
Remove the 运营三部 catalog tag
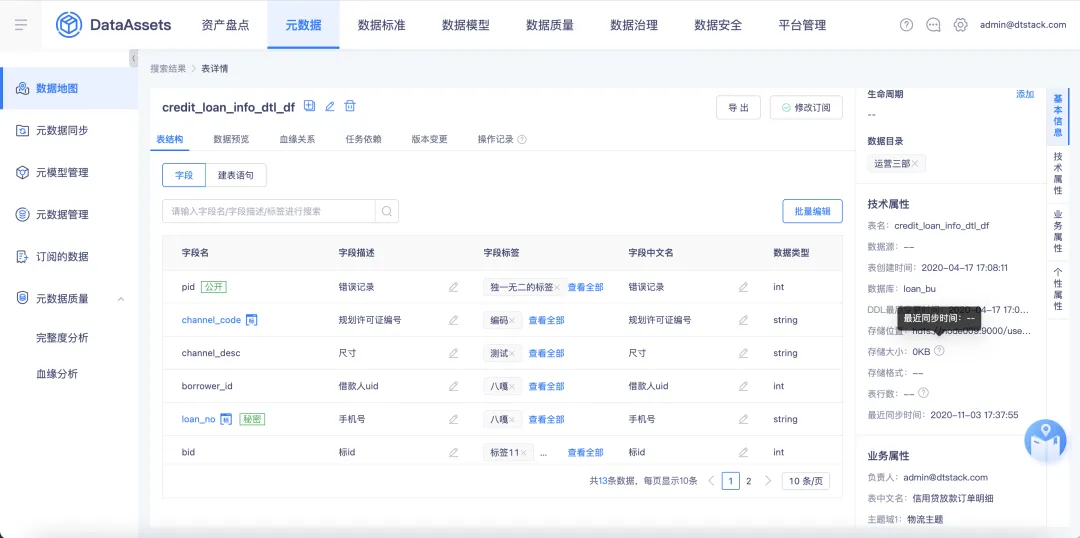915,163
